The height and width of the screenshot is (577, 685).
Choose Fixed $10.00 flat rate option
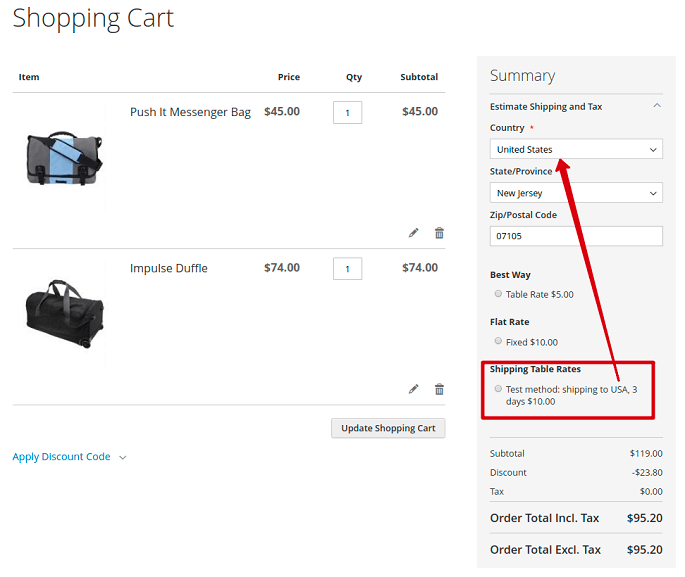(x=498, y=341)
